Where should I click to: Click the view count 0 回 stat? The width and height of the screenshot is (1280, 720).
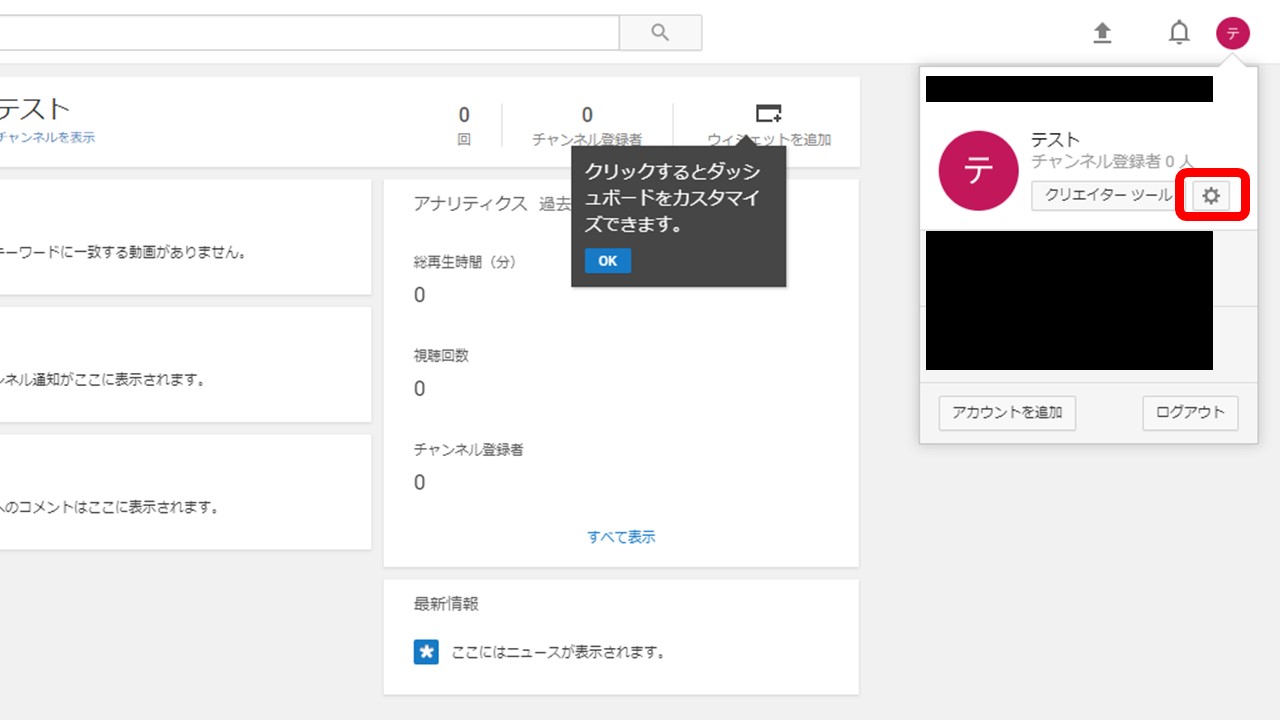[464, 126]
